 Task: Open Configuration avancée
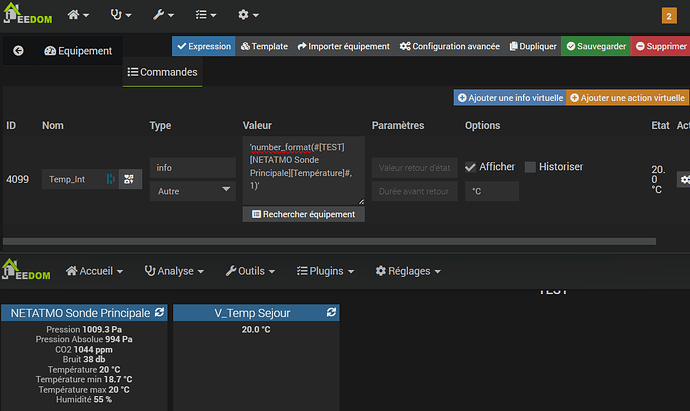tap(450, 46)
